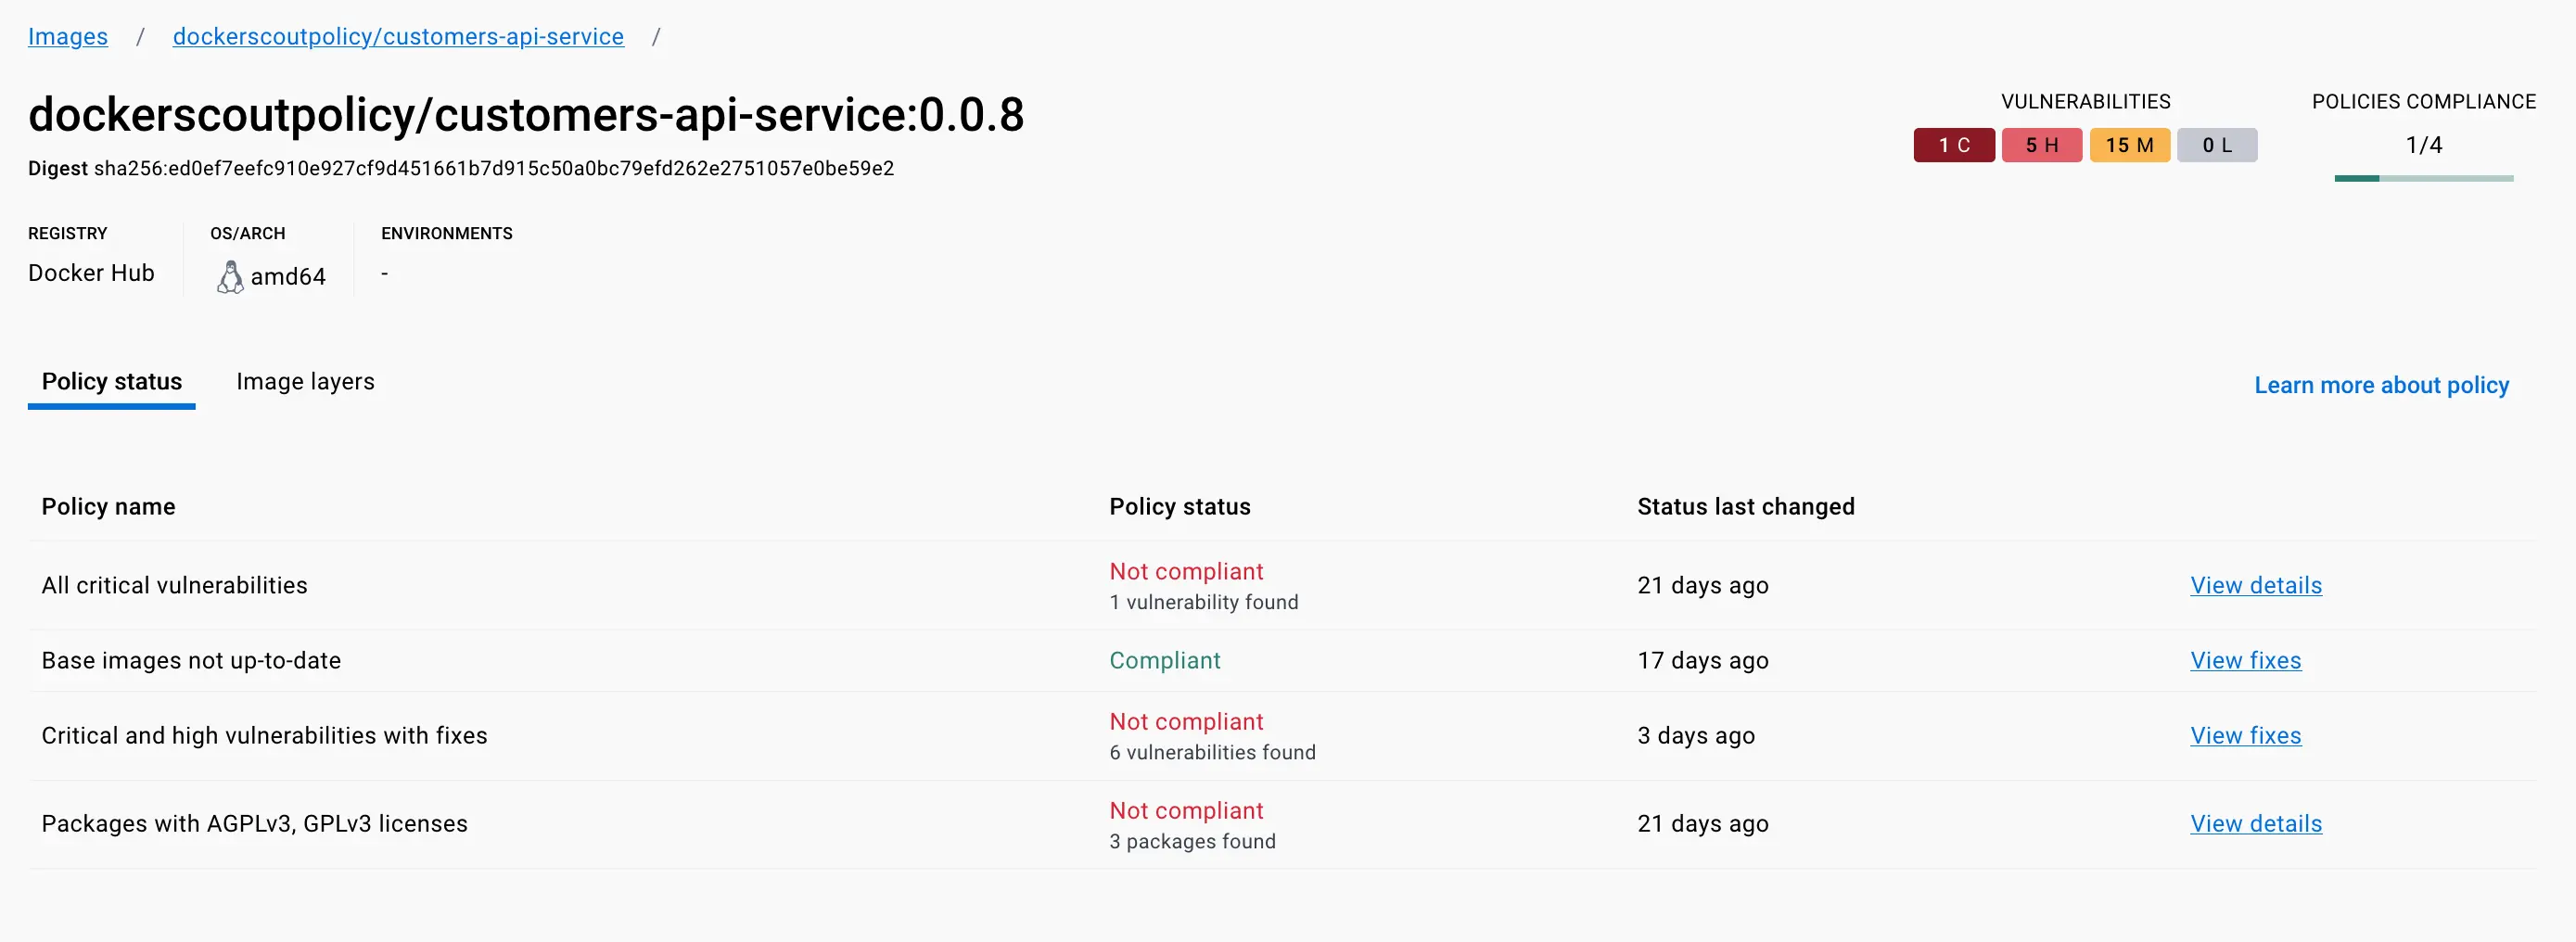This screenshot has width=2576, height=942.
Task: Click the image digest sha256 text
Action: (493, 169)
